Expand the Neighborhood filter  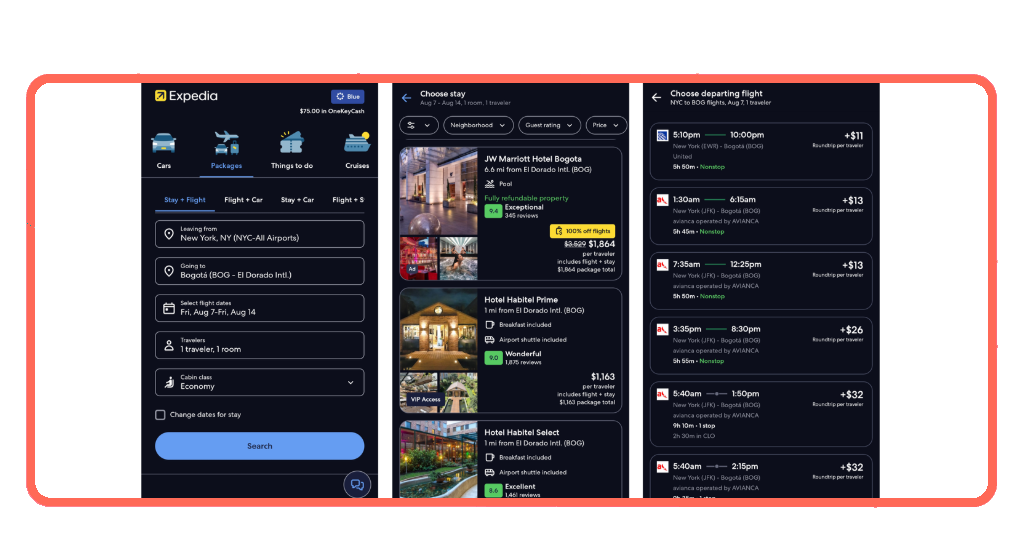(x=477, y=125)
